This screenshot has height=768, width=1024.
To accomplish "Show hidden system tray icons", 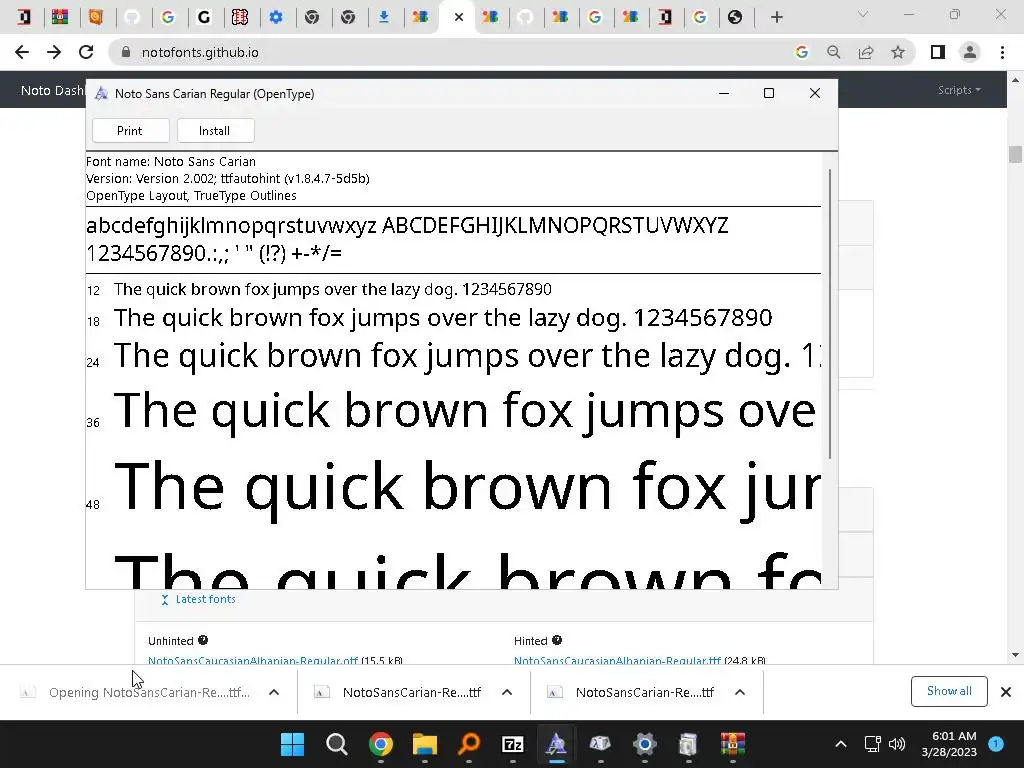I will (x=841, y=744).
